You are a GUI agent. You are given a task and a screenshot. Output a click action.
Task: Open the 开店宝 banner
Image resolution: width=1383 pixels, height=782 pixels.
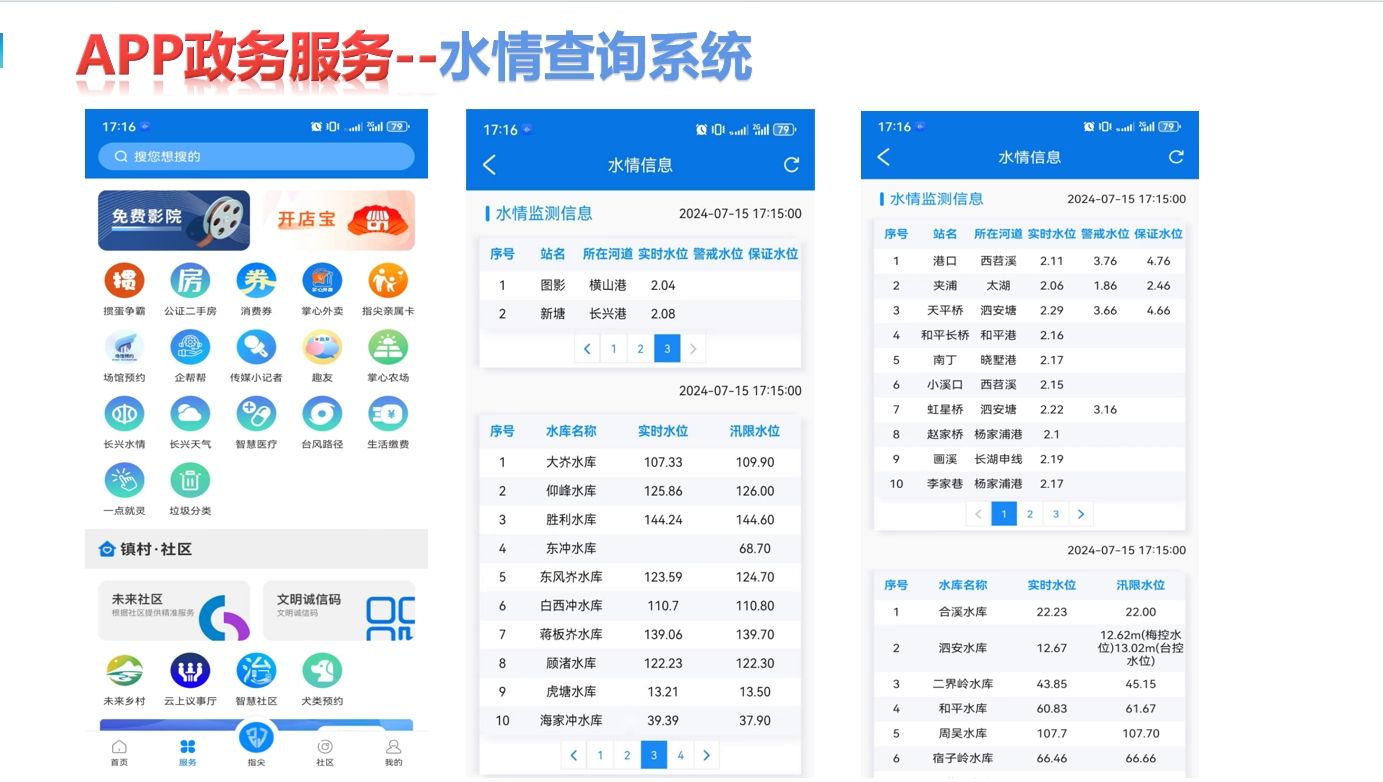(x=339, y=220)
